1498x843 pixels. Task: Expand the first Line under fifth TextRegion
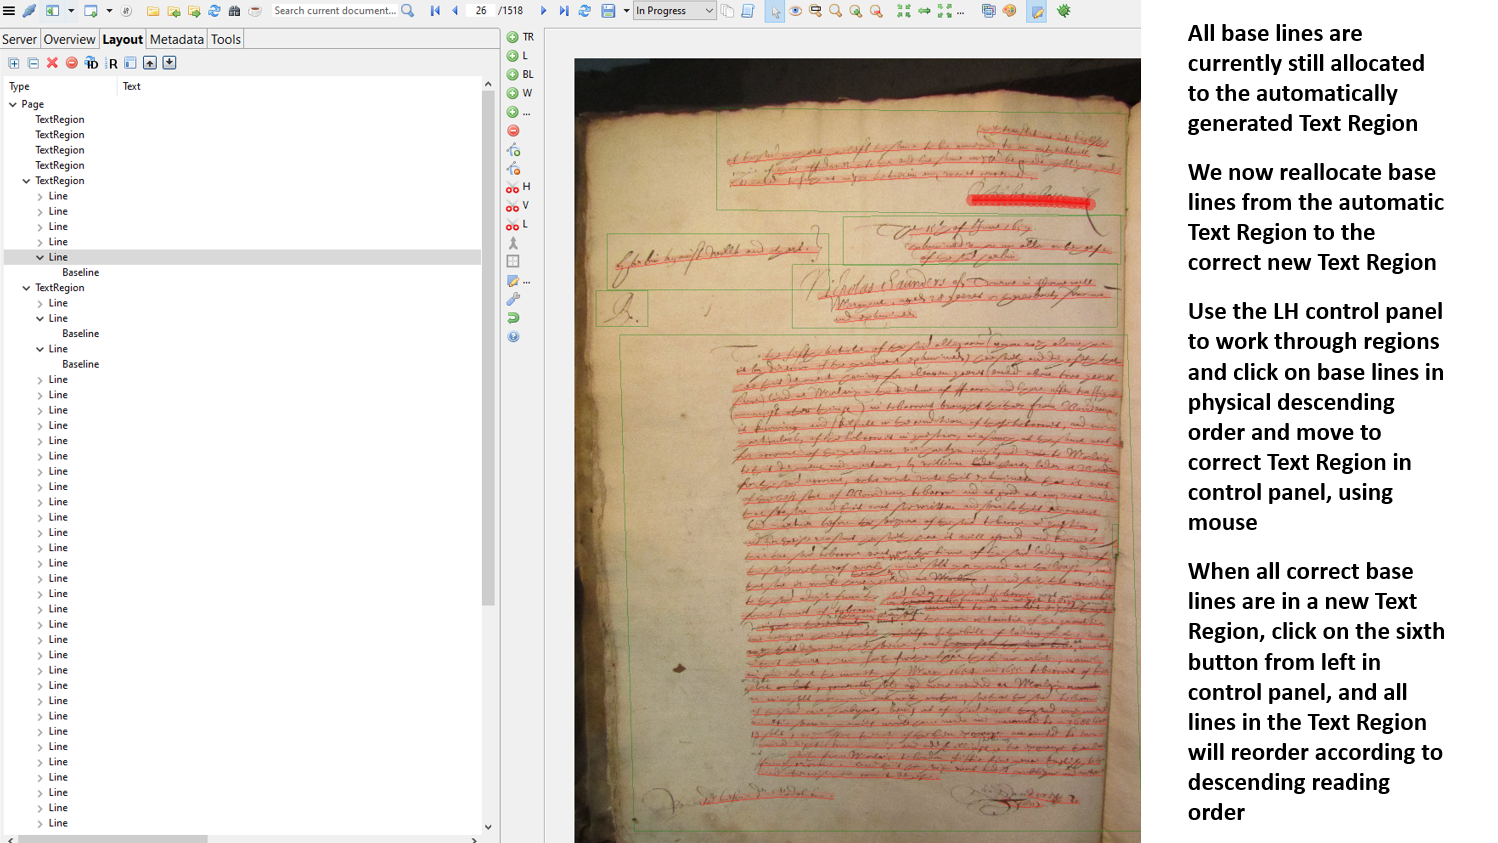click(x=40, y=196)
